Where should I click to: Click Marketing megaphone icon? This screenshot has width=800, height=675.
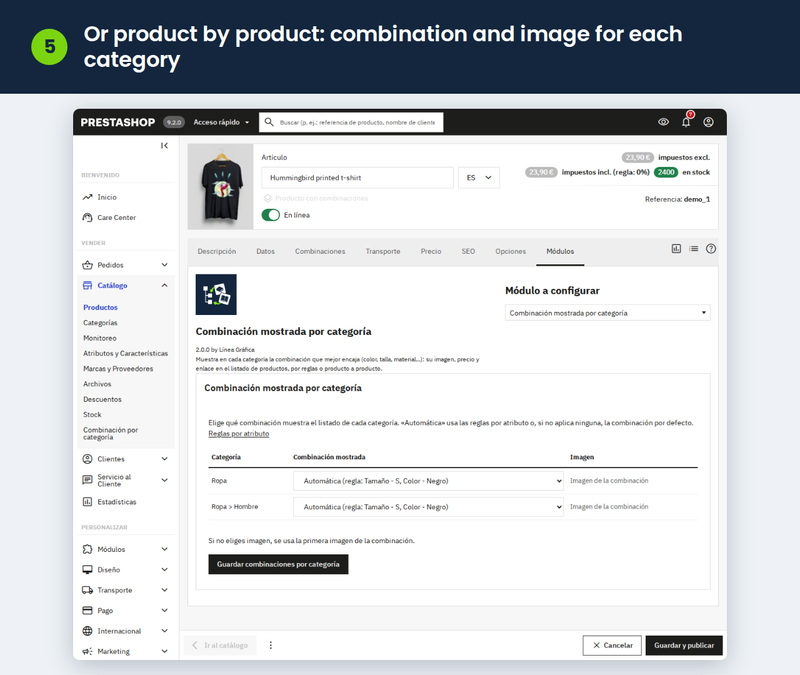87,651
